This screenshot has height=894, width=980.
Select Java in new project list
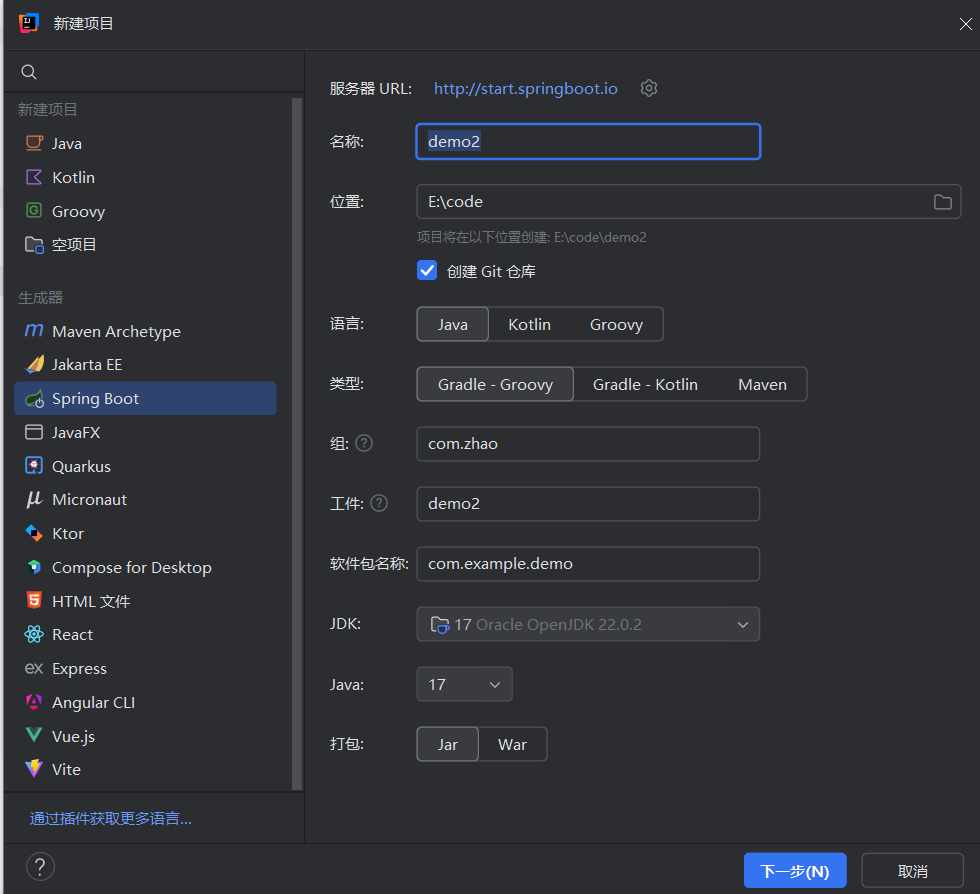coord(145,143)
